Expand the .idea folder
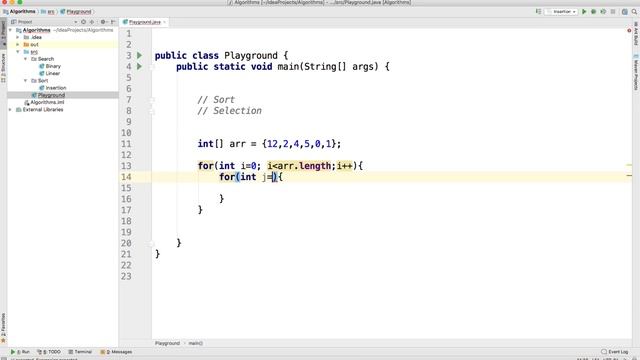640x360 pixels. 18,37
